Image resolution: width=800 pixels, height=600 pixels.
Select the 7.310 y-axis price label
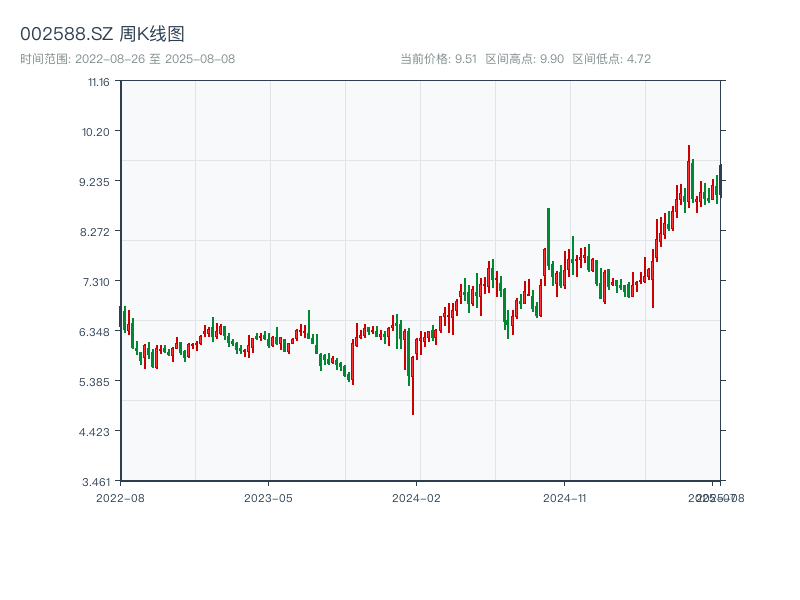pos(96,281)
